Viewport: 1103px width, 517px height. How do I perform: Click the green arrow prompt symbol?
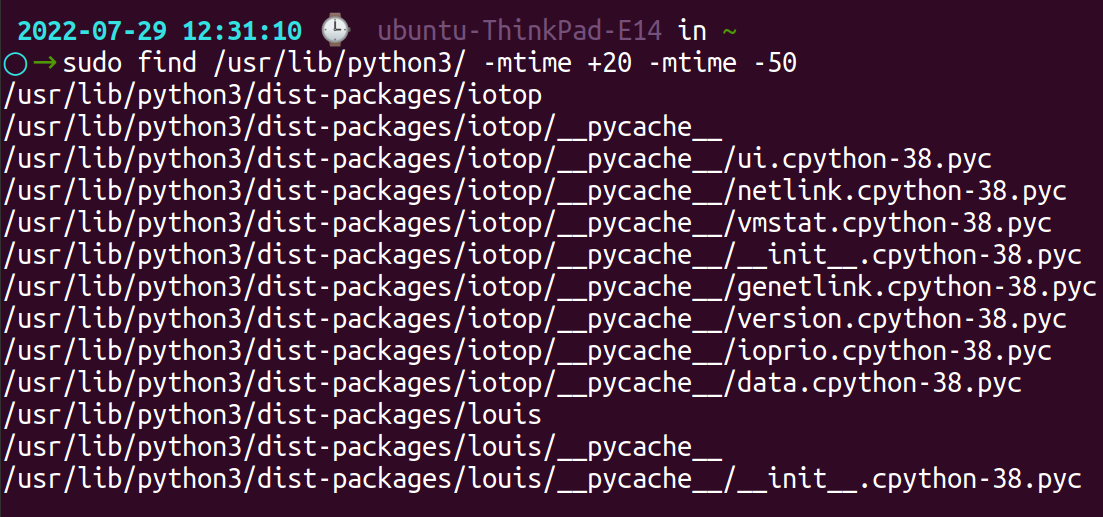click(45, 64)
